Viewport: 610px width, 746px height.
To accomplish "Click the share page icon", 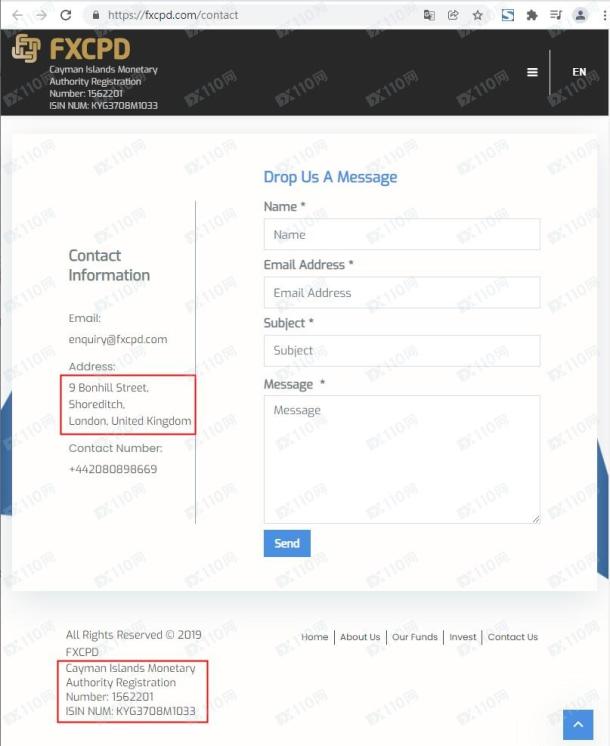I will click(x=453, y=15).
